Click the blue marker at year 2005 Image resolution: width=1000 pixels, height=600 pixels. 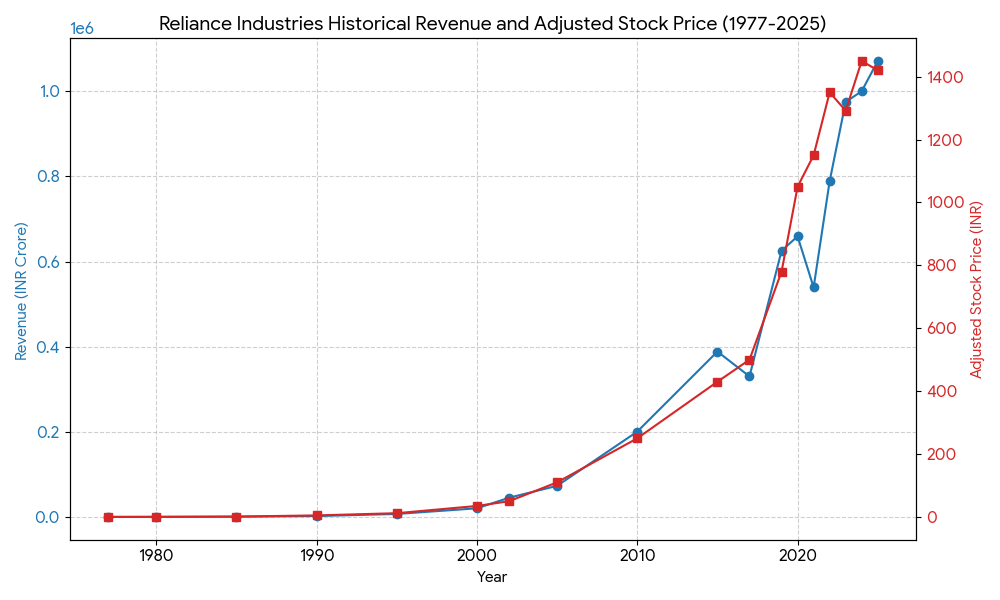click(x=558, y=486)
